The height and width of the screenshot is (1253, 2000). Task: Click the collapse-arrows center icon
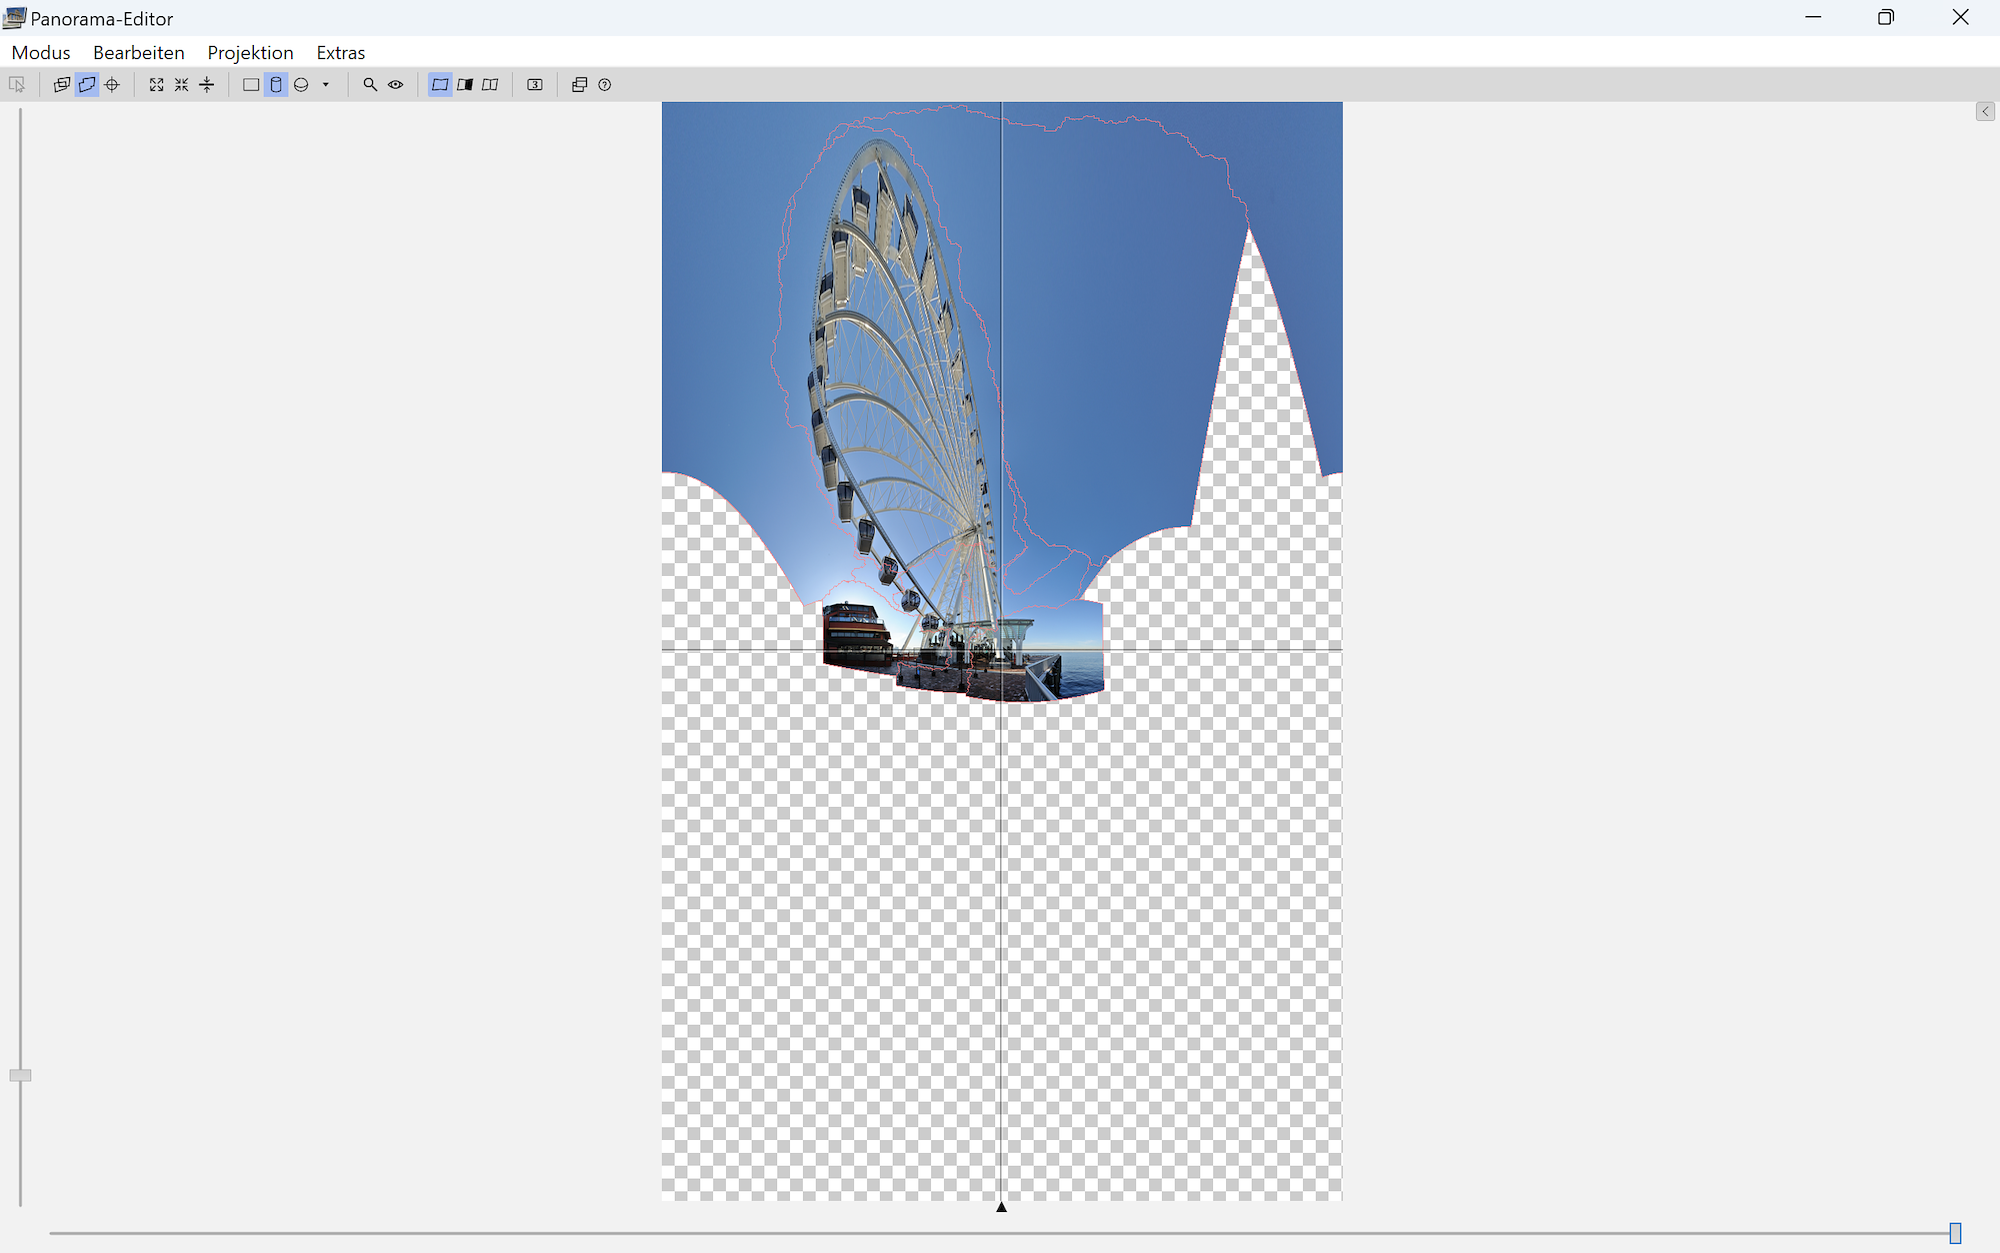(181, 85)
